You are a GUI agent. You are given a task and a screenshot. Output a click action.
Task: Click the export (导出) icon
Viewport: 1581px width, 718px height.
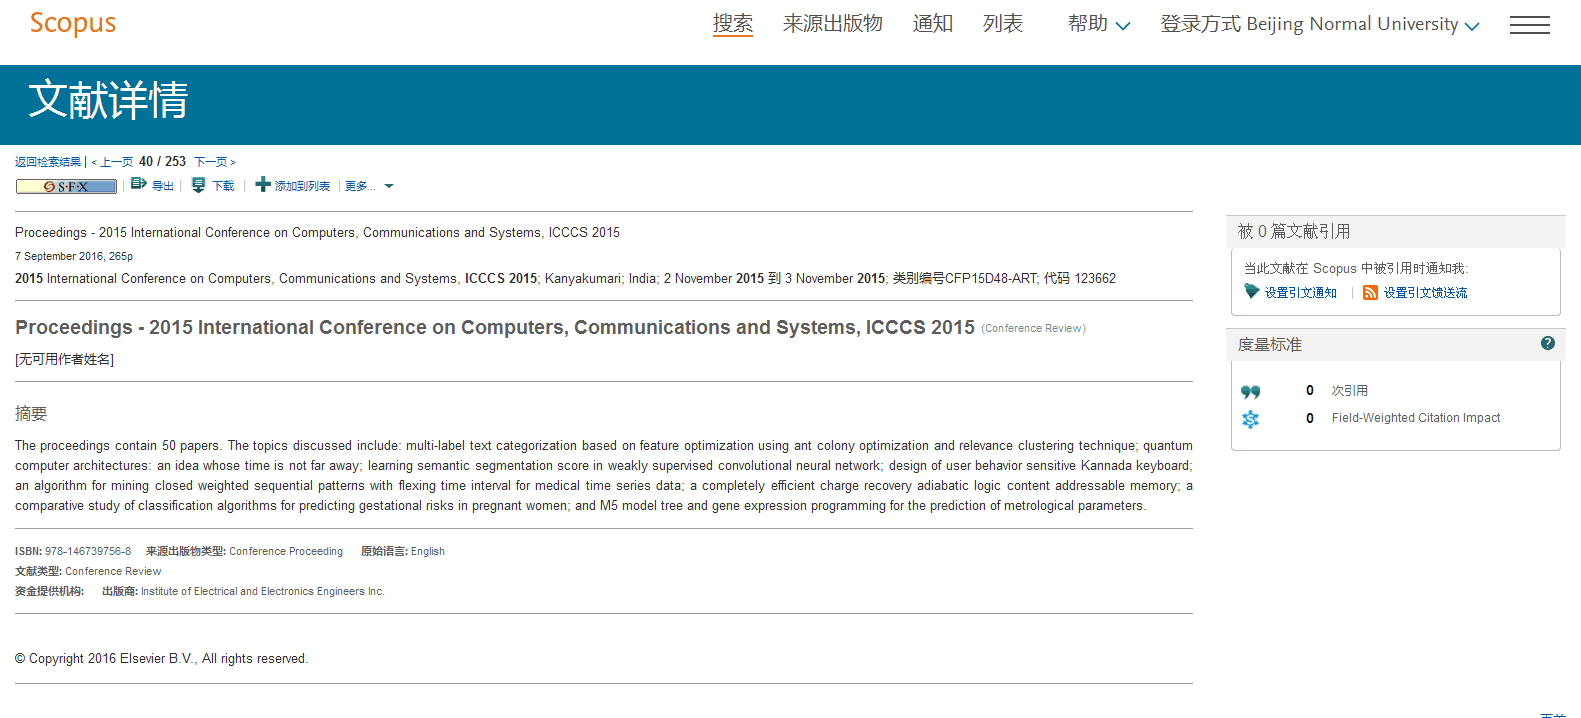point(139,184)
